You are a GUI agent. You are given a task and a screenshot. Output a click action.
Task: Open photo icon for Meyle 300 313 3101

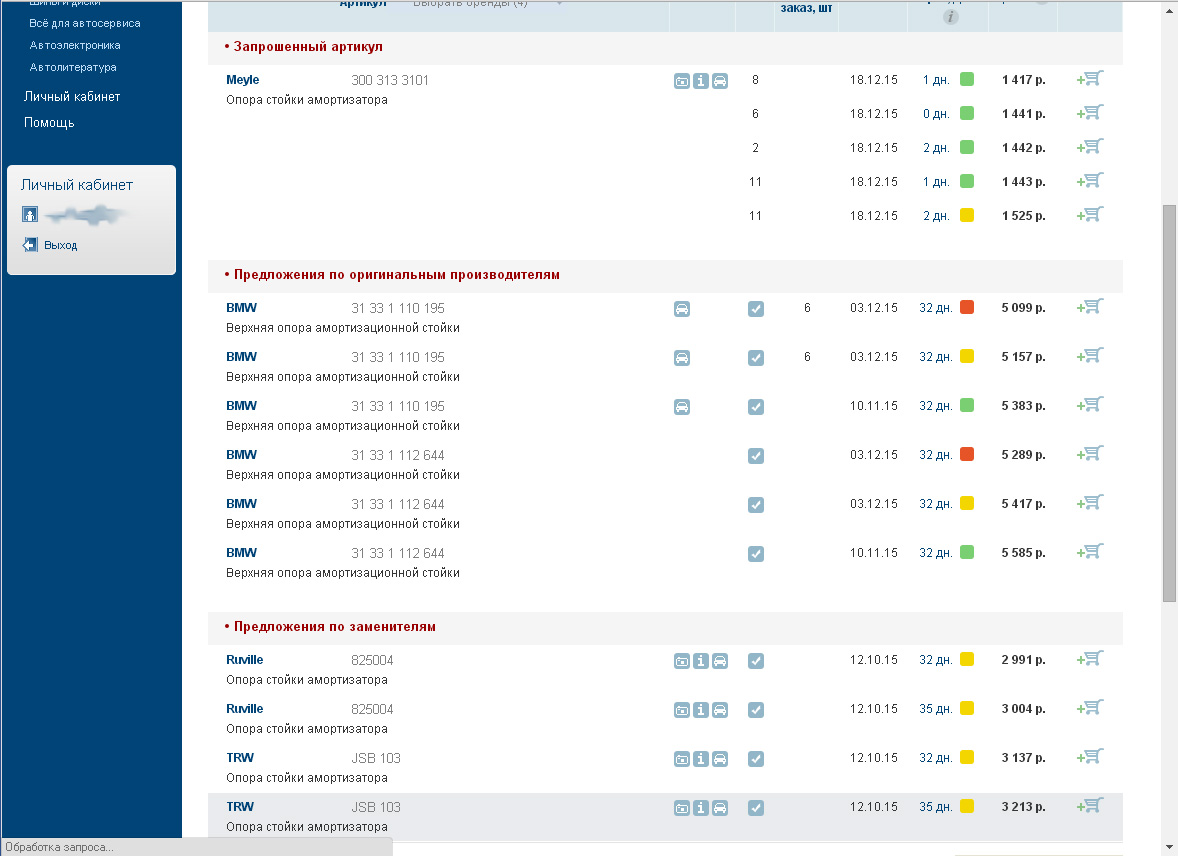pyautogui.click(x=681, y=81)
